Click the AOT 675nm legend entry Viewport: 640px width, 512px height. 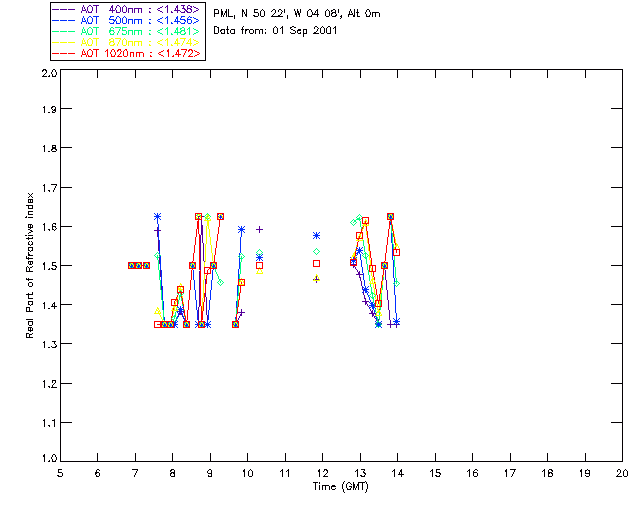pyautogui.click(x=127, y=31)
